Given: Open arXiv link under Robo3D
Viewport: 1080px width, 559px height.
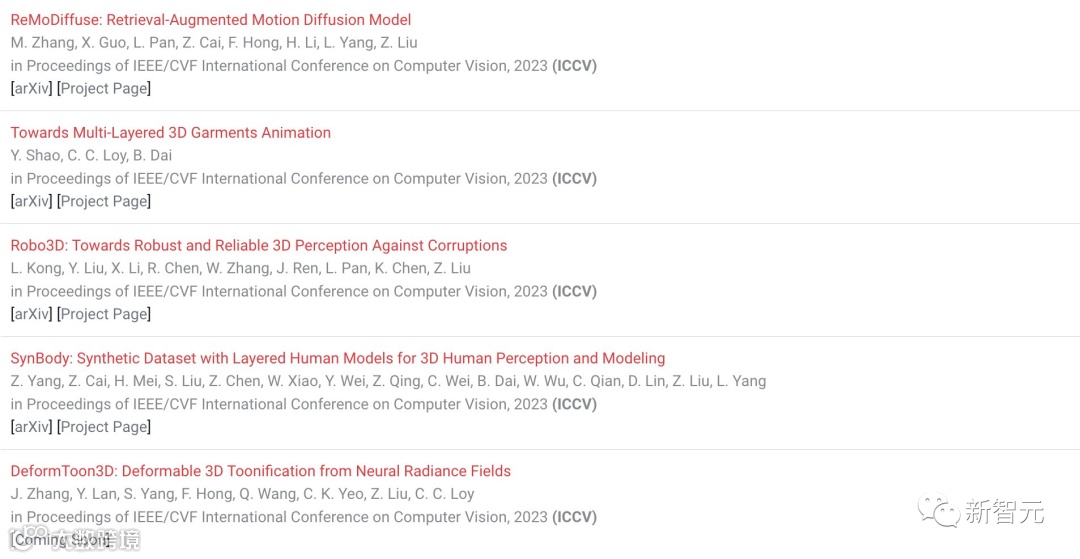Looking at the screenshot, I should (31, 314).
